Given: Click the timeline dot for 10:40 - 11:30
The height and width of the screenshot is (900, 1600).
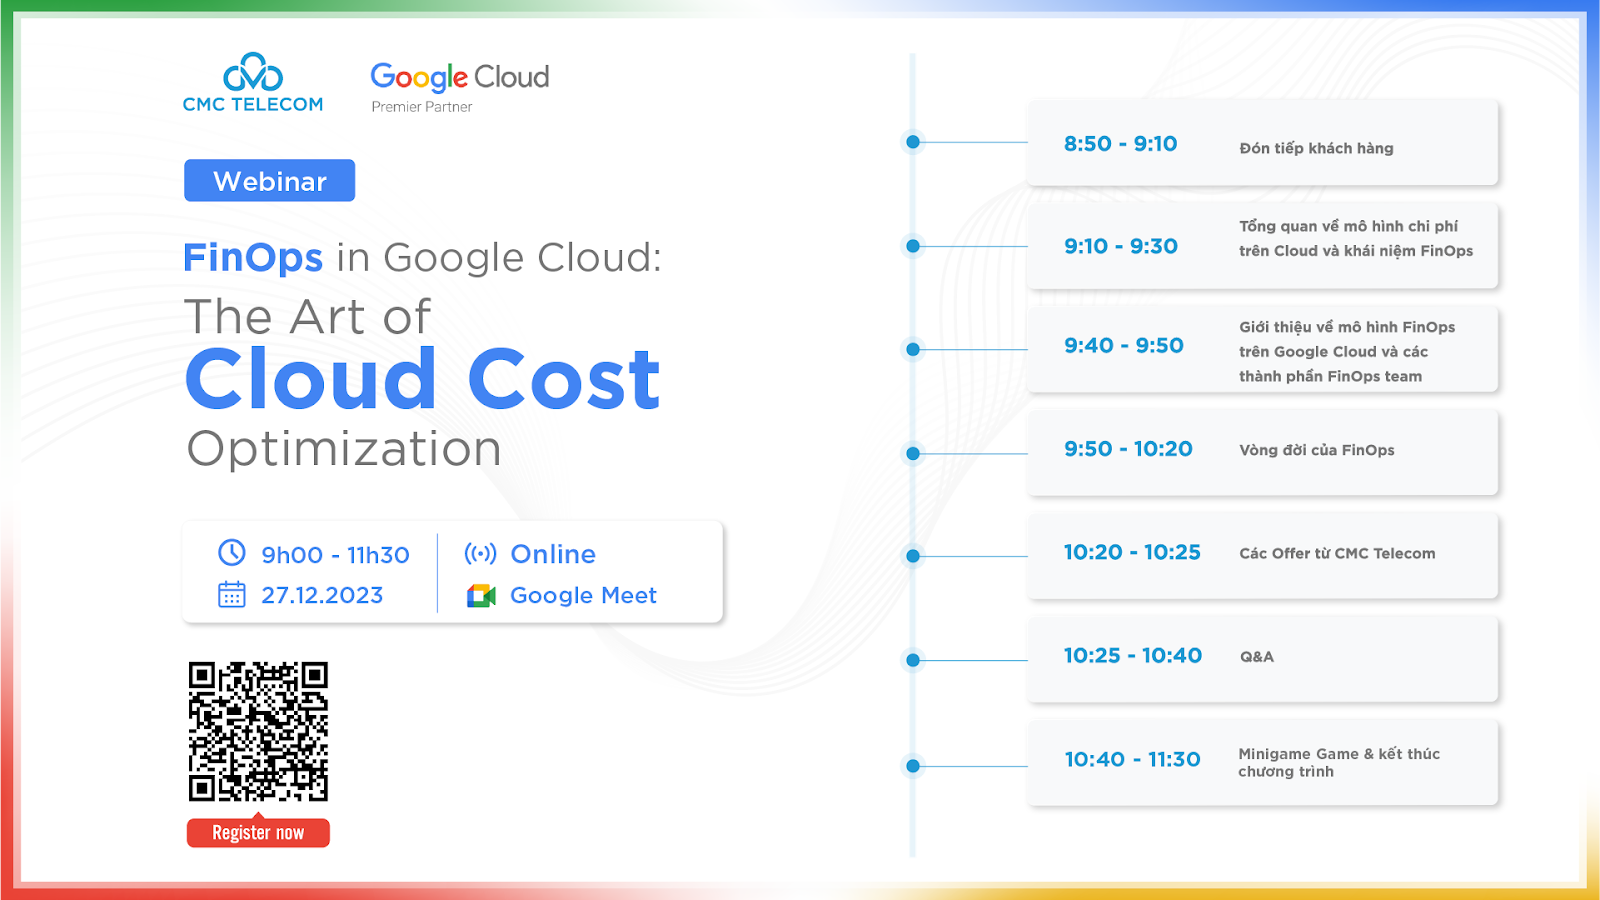Looking at the screenshot, I should point(913,766).
